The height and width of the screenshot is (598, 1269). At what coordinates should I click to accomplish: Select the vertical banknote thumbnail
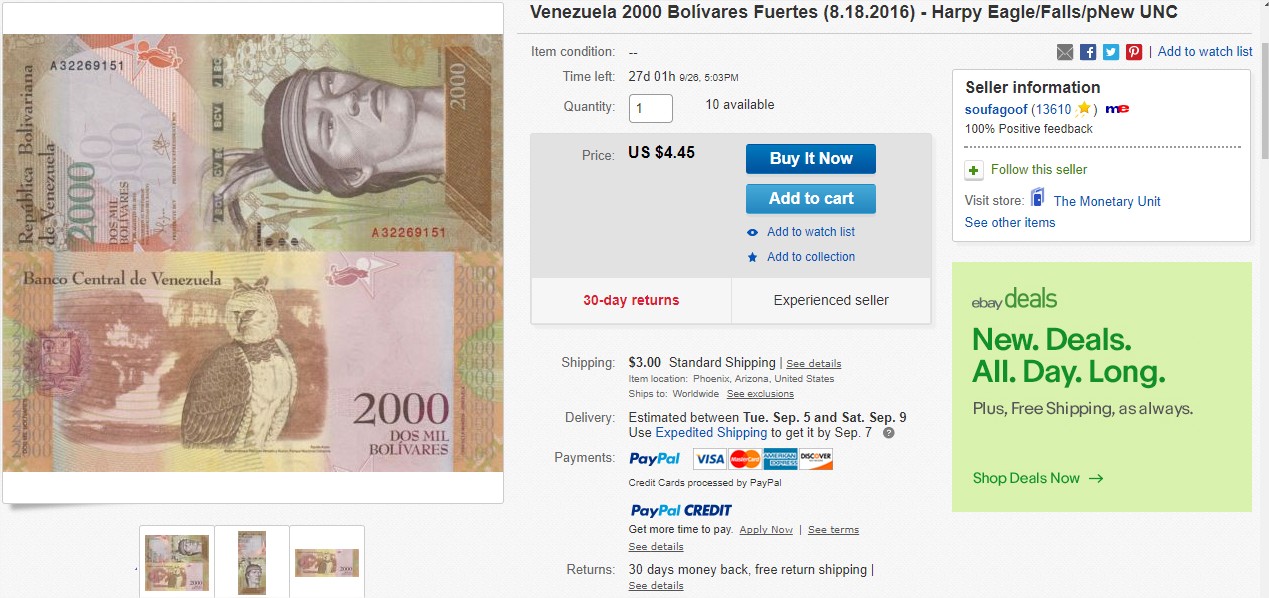coord(252,562)
